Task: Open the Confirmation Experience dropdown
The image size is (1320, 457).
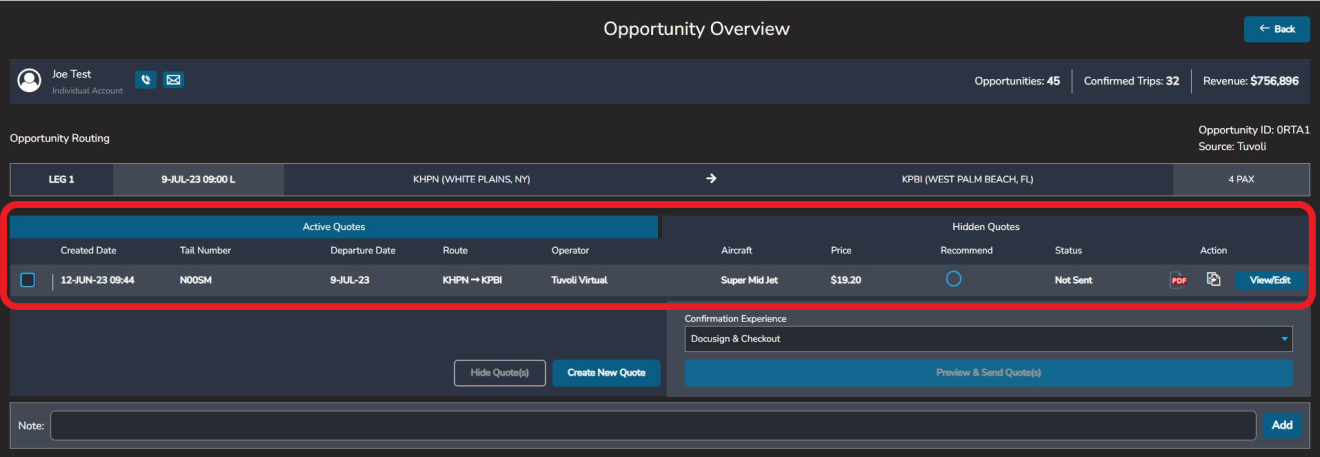Action: 987,339
